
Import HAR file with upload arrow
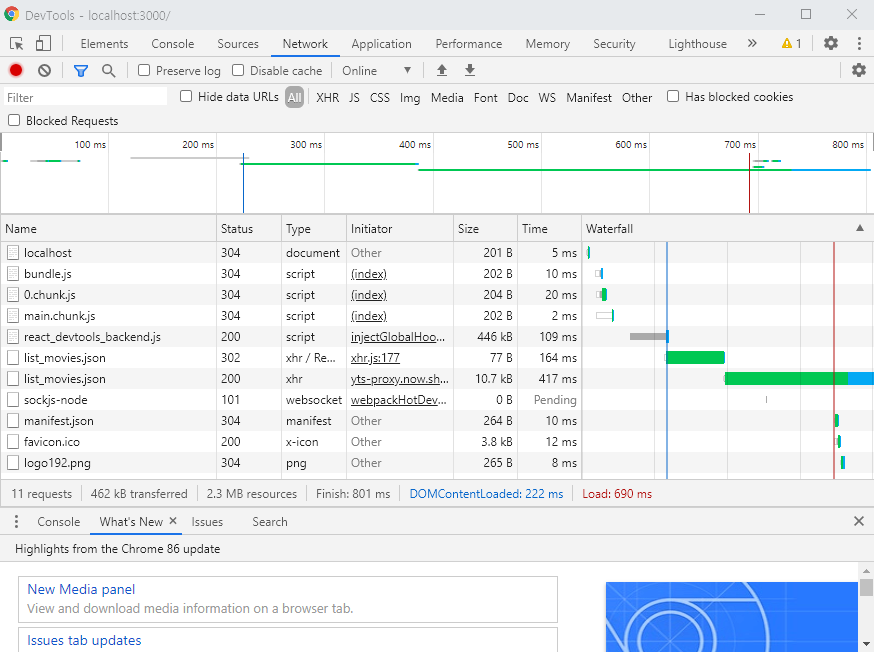tap(441, 70)
